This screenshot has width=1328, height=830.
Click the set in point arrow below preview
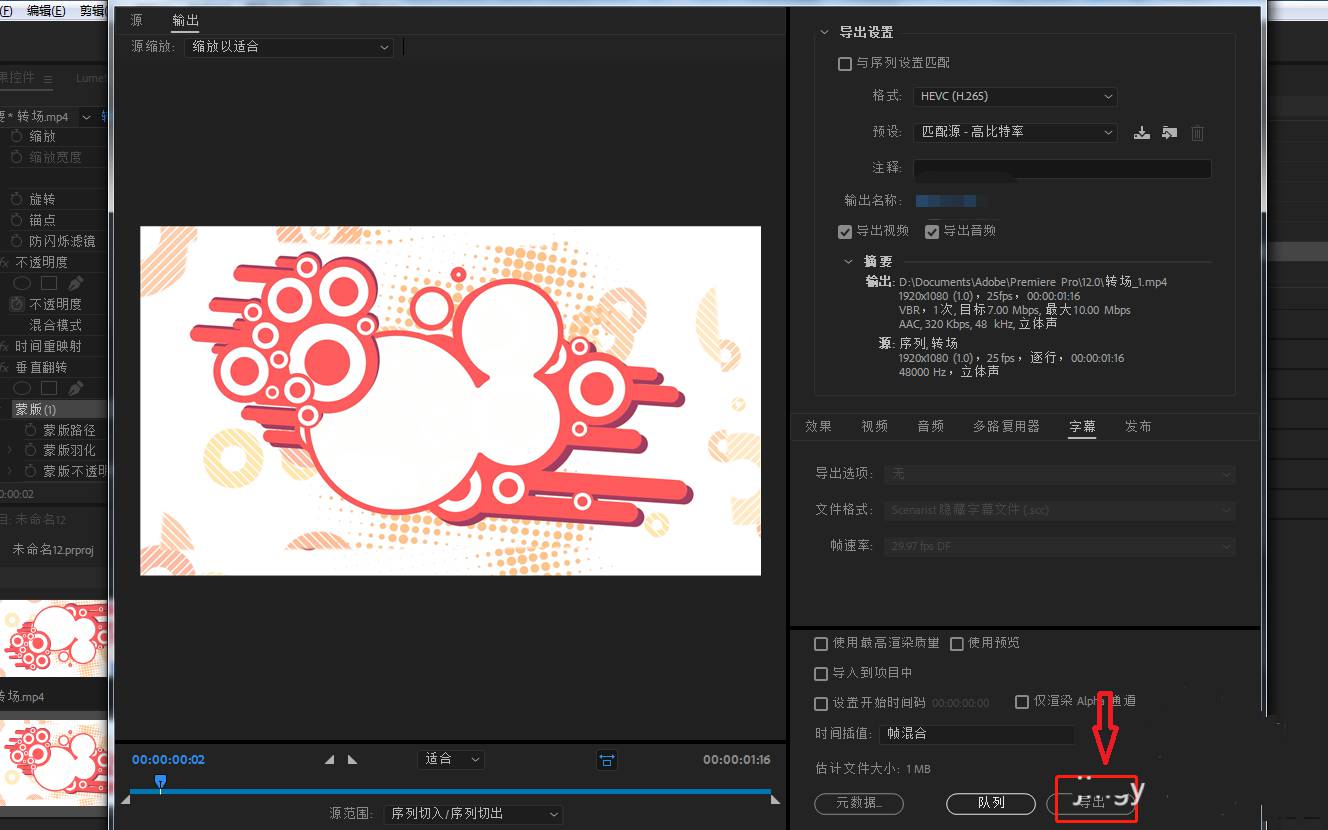[328, 759]
